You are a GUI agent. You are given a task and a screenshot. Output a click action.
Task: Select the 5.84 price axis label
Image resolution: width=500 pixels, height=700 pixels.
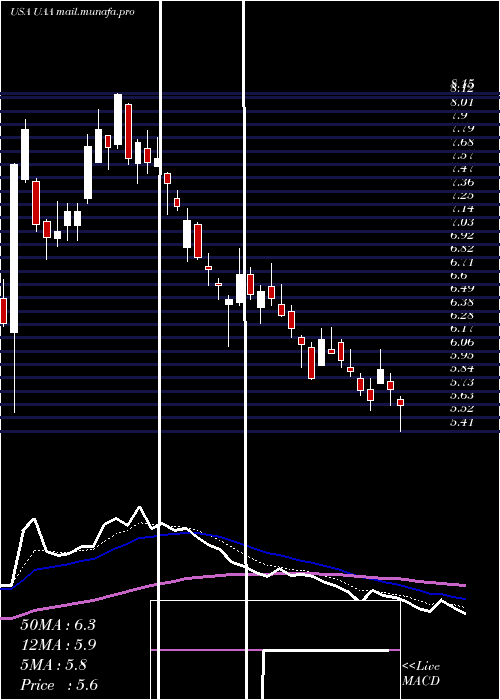462,368
